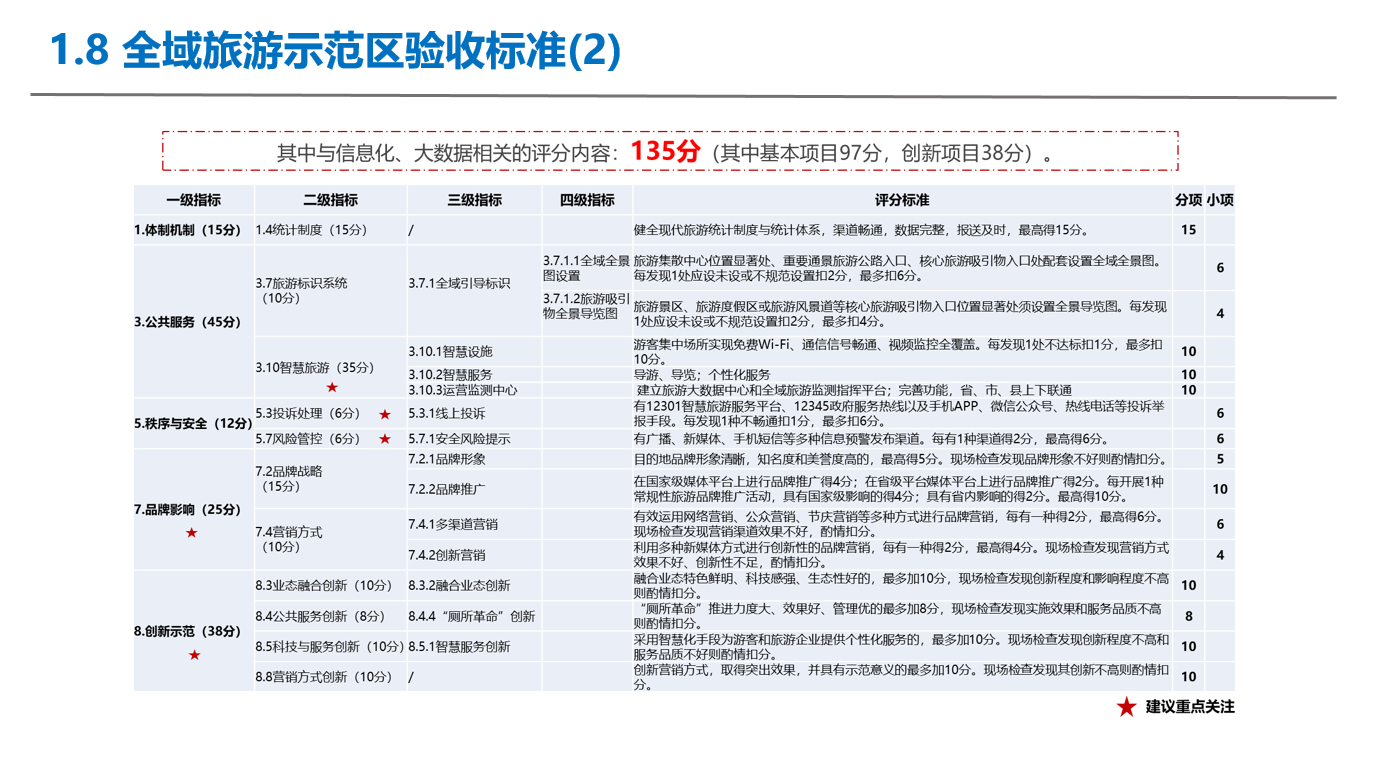
Task: Click the 分项 value 8 in 厕所革命 row
Action: pos(1188,616)
